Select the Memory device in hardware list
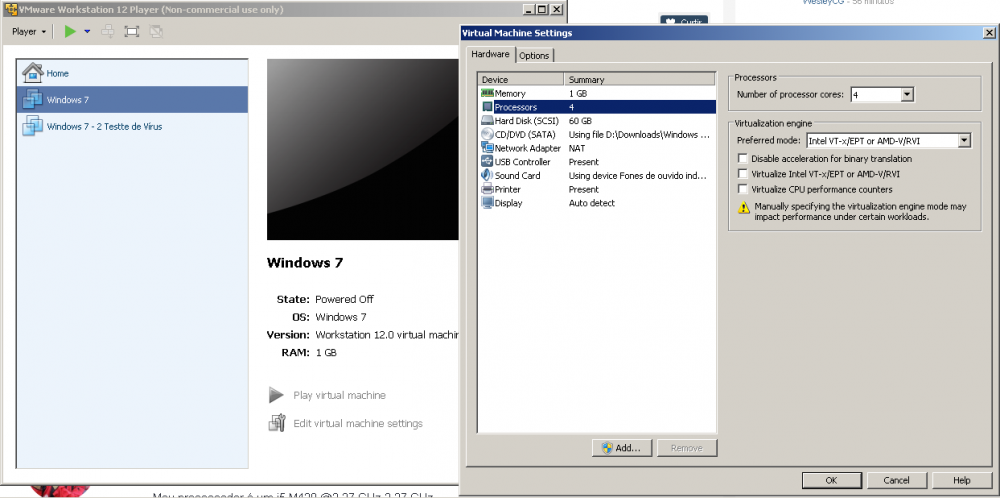Viewport: 1000px width, 498px height. point(510,93)
